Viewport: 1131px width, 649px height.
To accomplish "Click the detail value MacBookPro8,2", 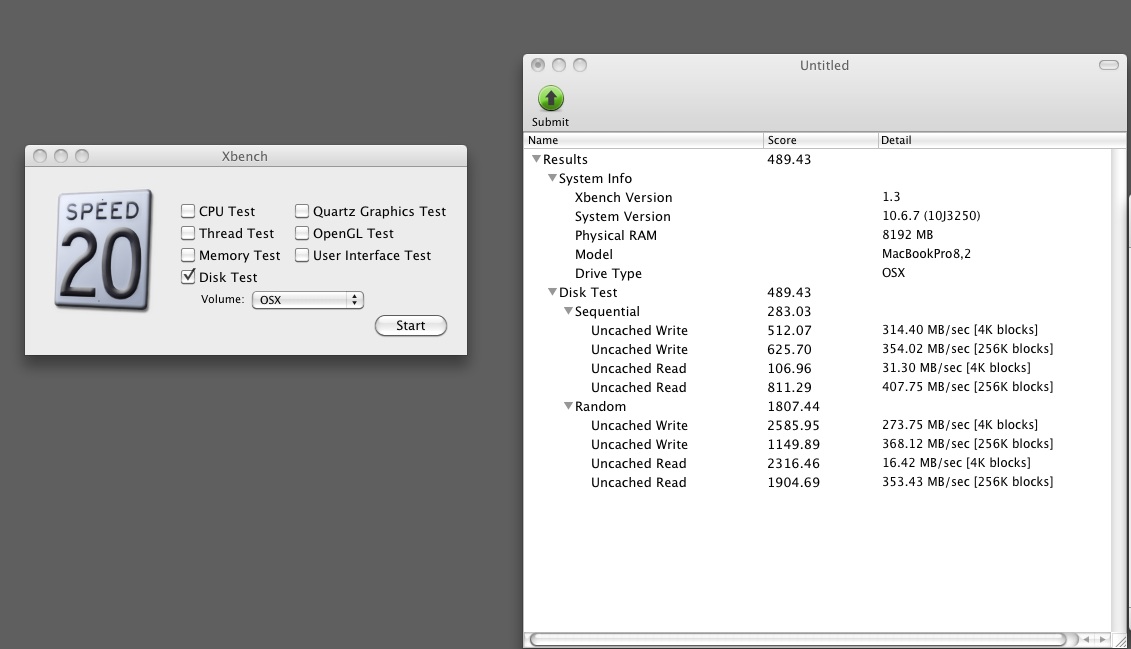I will click(926, 254).
